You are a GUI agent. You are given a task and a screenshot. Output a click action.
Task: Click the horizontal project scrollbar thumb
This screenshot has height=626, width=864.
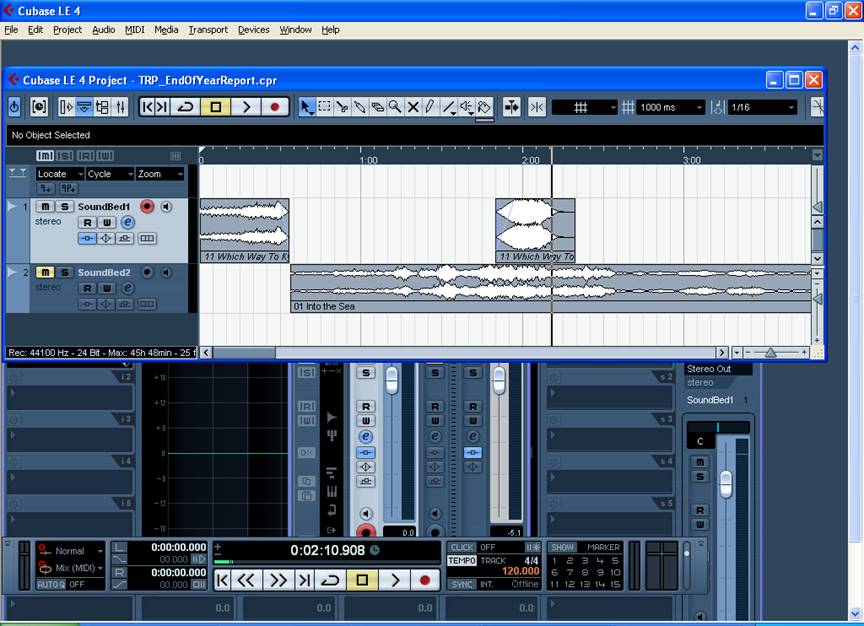[x=244, y=353]
